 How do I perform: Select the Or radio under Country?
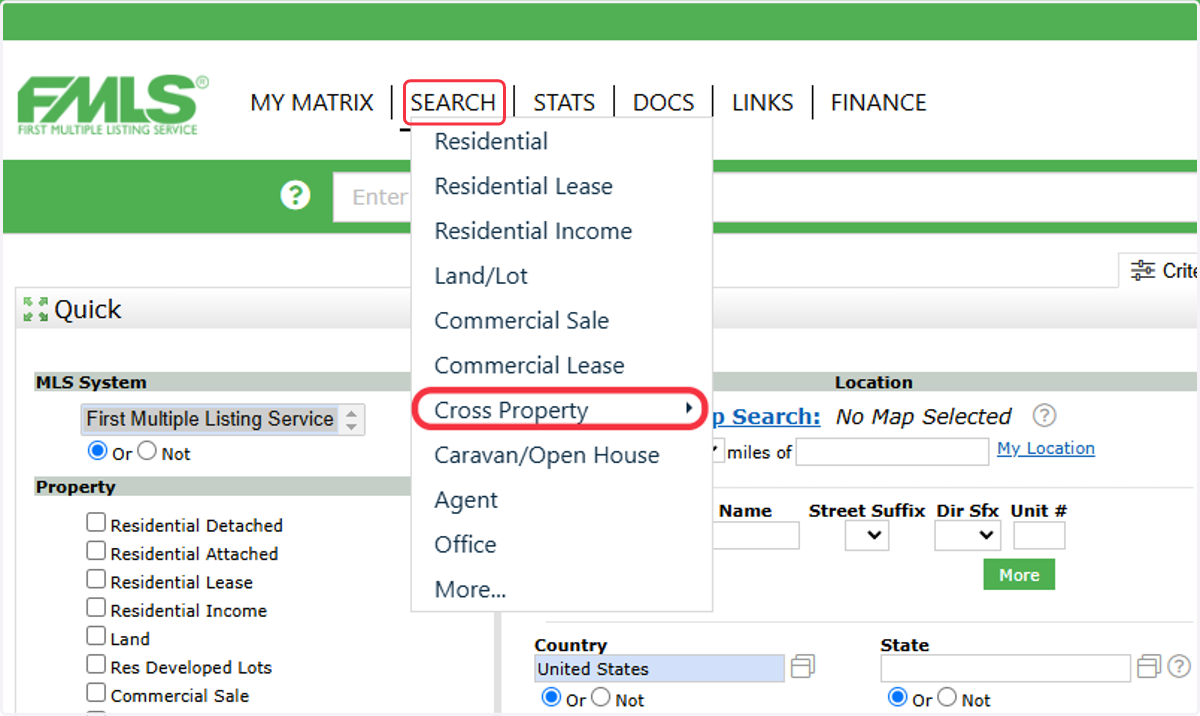pos(551,698)
